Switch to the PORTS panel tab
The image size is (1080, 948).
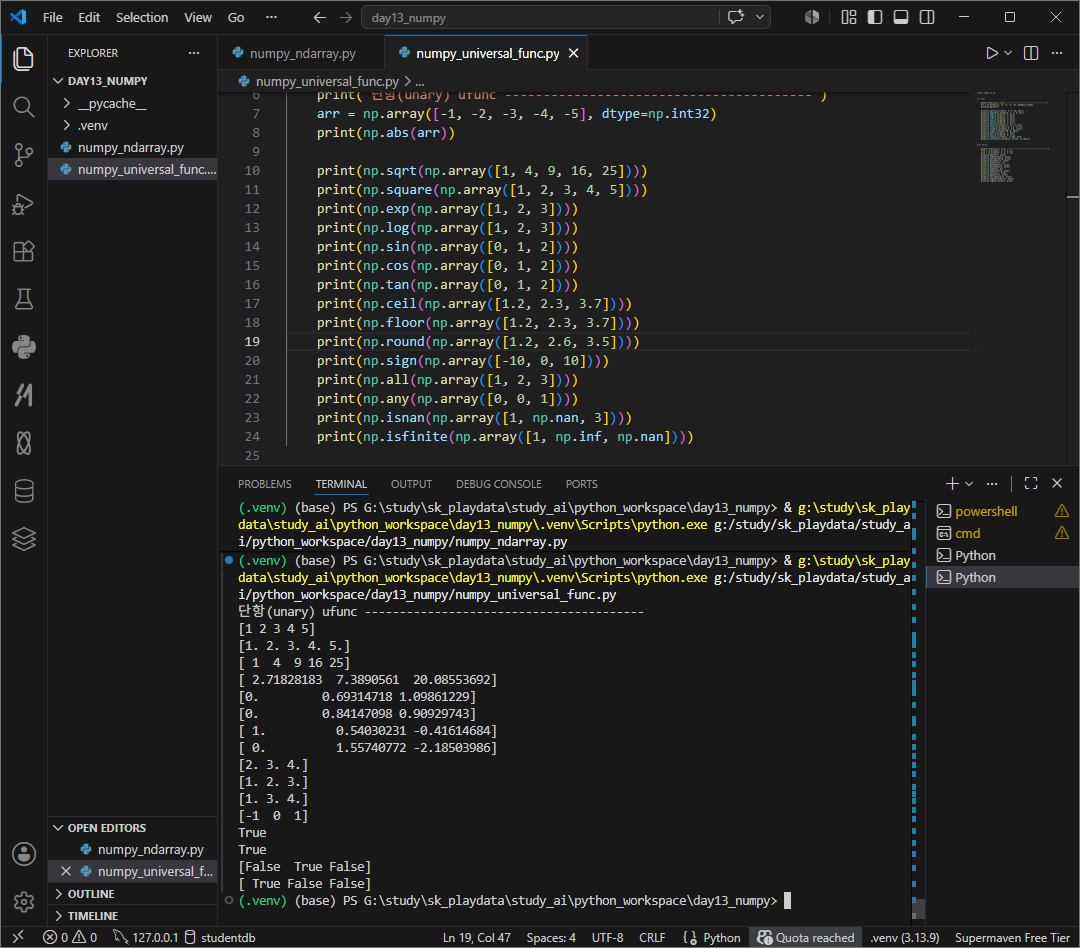(581, 484)
